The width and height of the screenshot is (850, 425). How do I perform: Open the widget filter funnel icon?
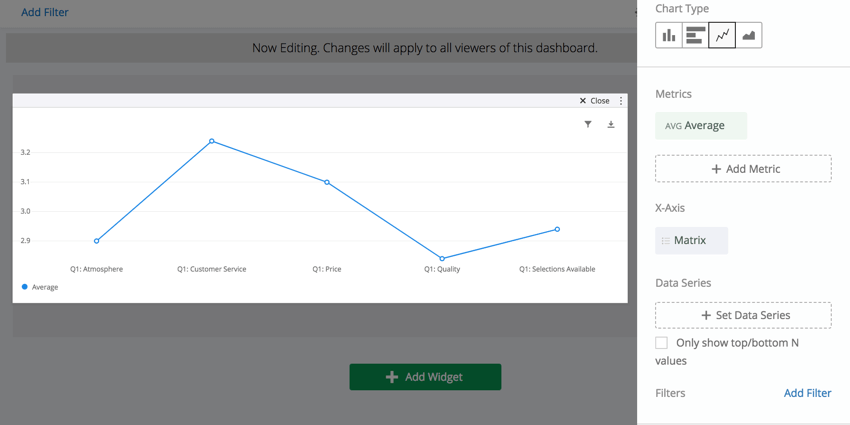pos(588,124)
